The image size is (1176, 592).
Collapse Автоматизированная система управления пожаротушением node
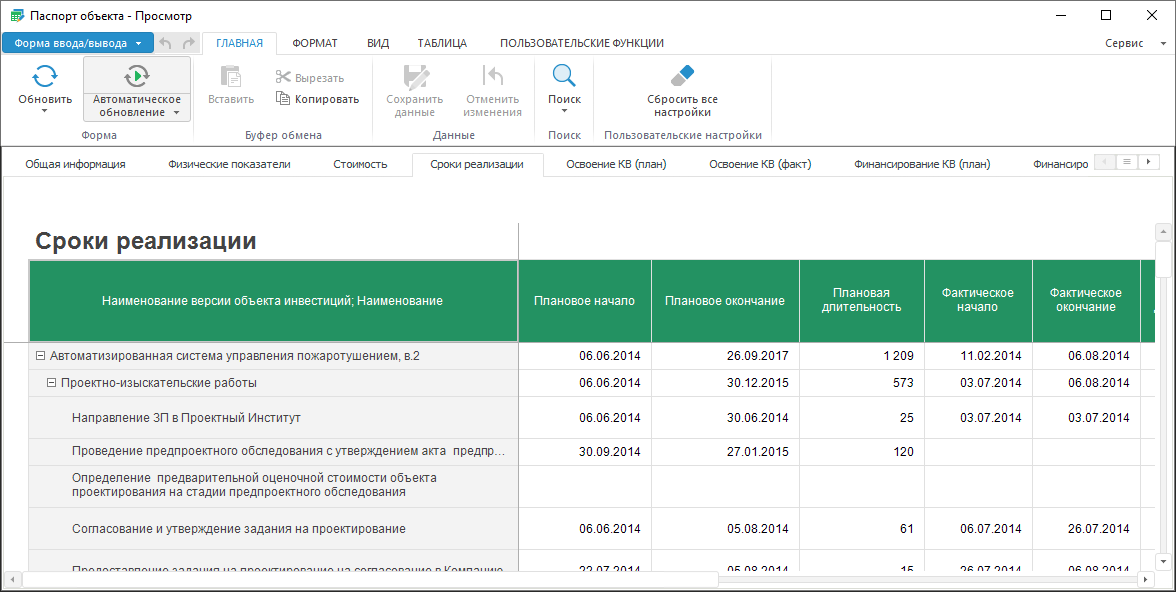[x=40, y=356]
